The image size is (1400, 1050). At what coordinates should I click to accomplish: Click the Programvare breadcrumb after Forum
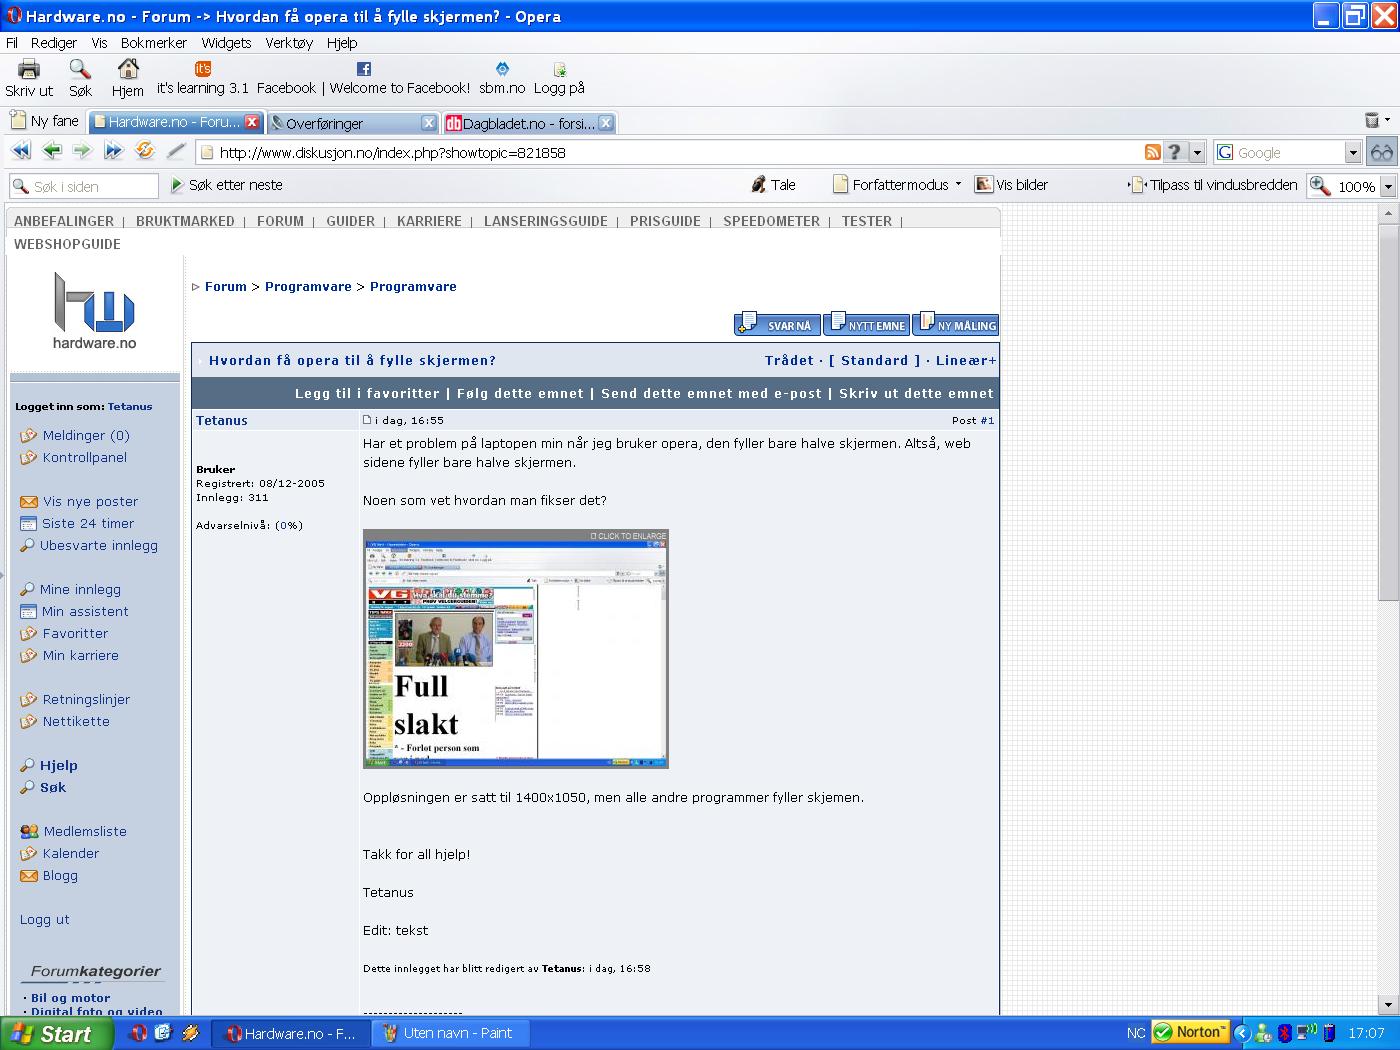pos(308,287)
